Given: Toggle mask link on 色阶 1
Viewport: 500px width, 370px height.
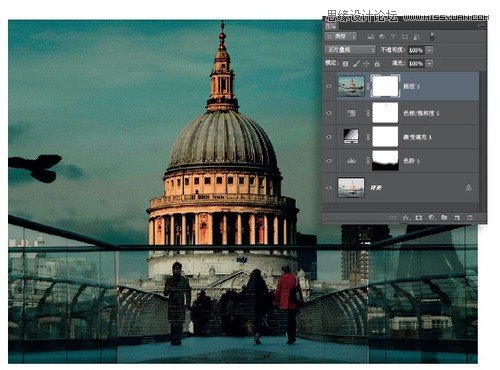Looking at the screenshot, I should pyautogui.click(x=368, y=161).
